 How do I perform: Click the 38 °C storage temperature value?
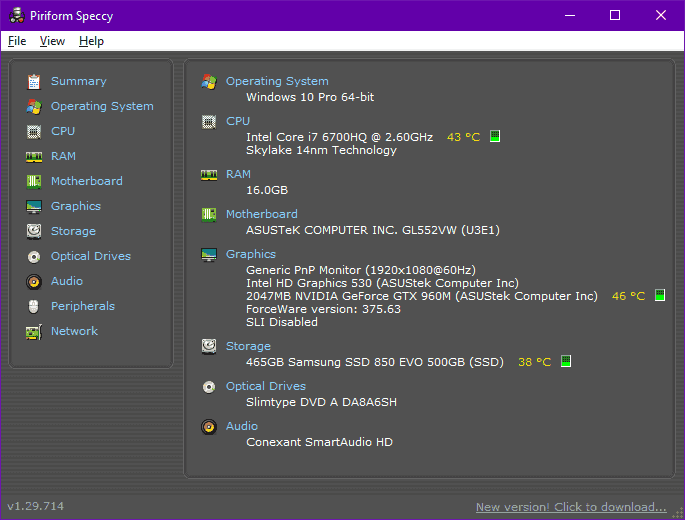534,362
